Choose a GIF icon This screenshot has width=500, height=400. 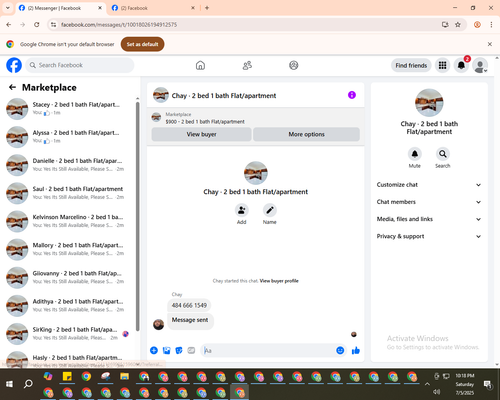191,350
